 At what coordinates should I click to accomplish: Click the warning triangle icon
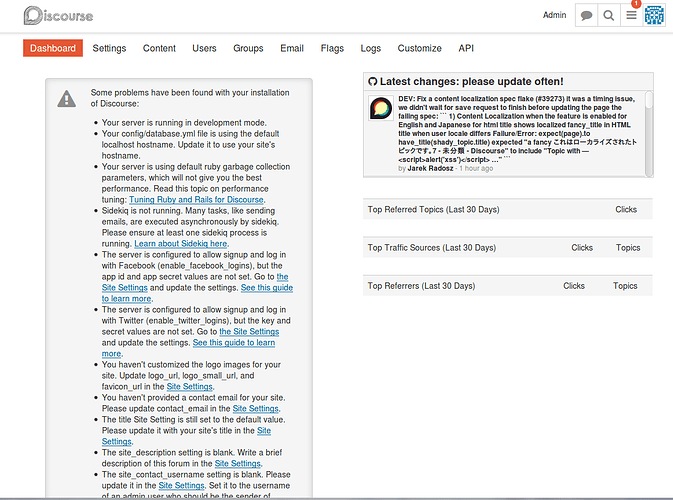pos(67,99)
